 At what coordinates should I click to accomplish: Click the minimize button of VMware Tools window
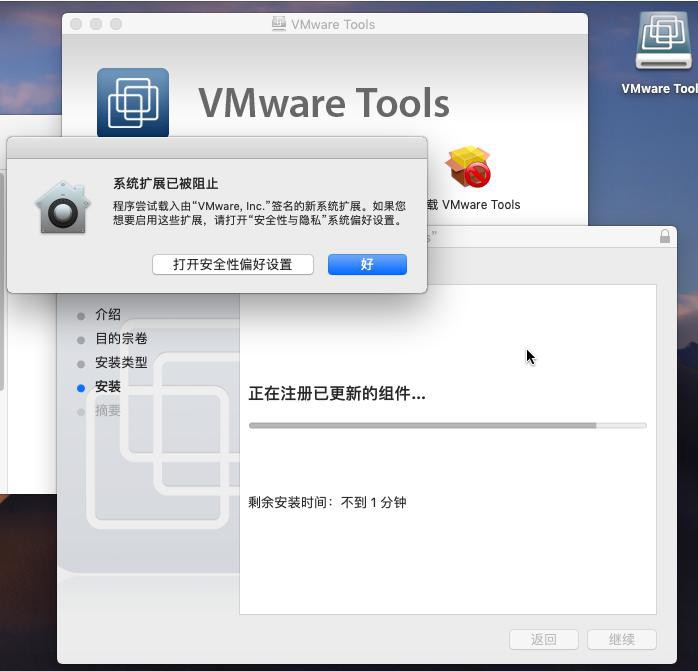tap(96, 24)
